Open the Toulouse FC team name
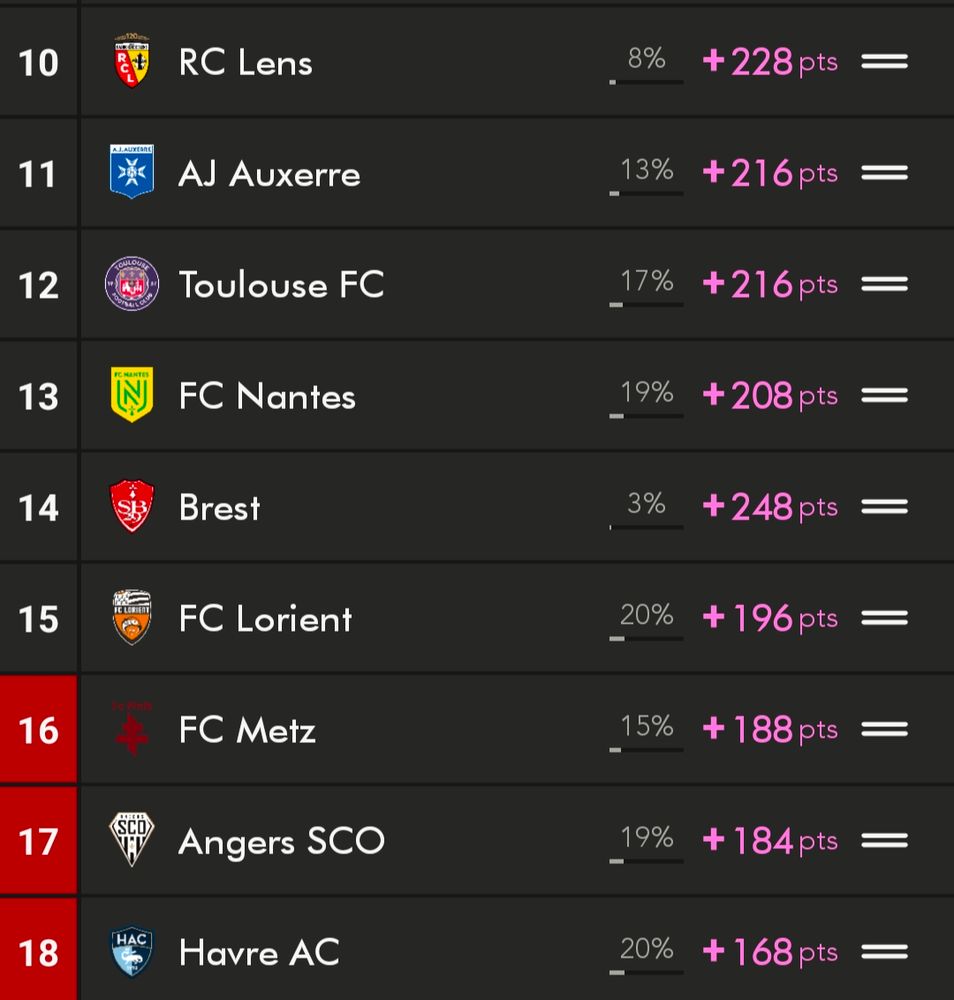This screenshot has height=1000, width=954. tap(281, 284)
